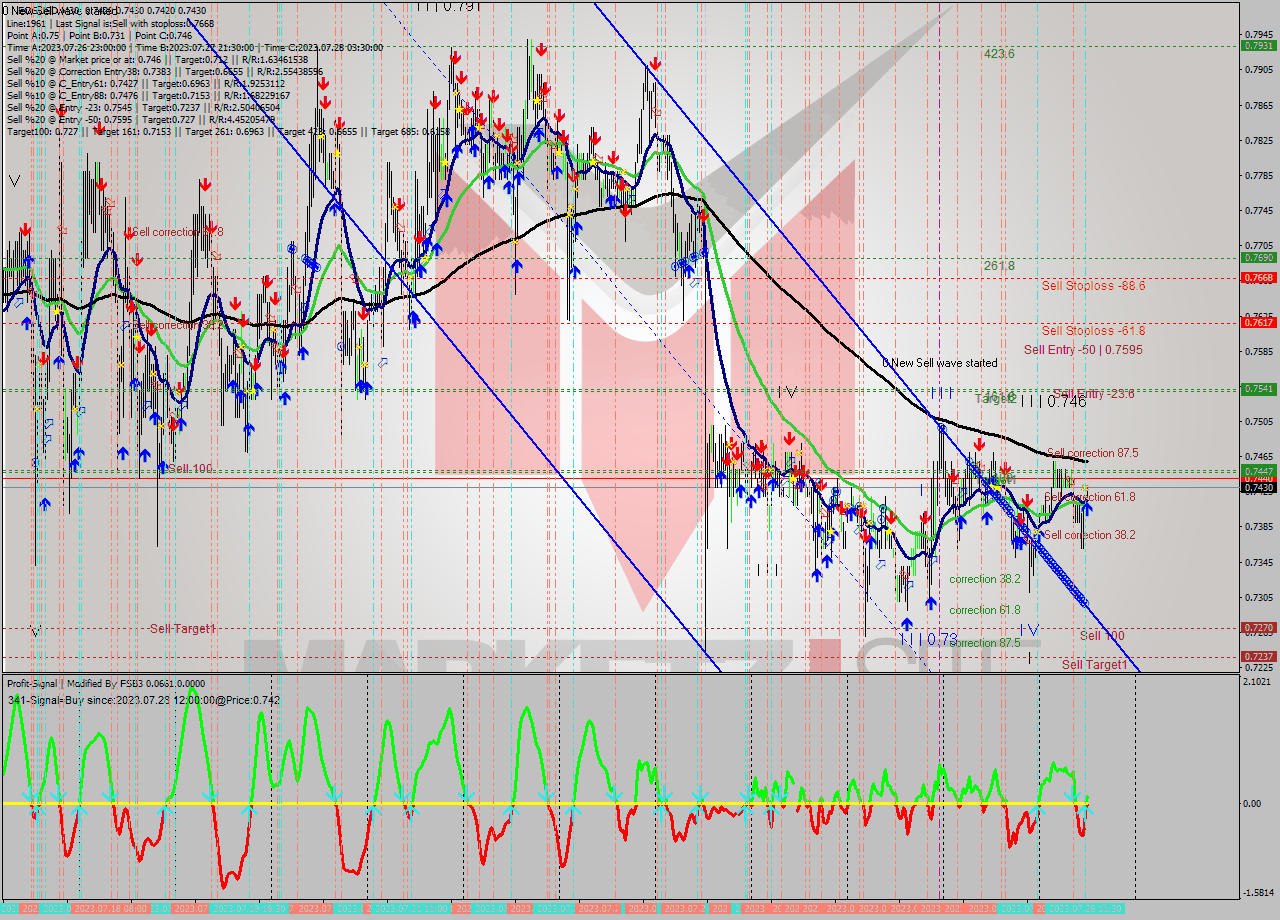Click the 261.8 Fibonacci level label
This screenshot has height=920, width=1280.
(999, 266)
